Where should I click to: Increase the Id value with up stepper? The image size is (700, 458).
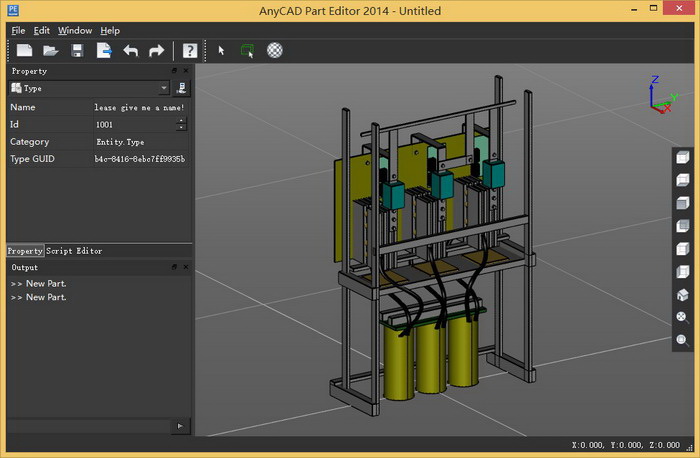coord(181,121)
